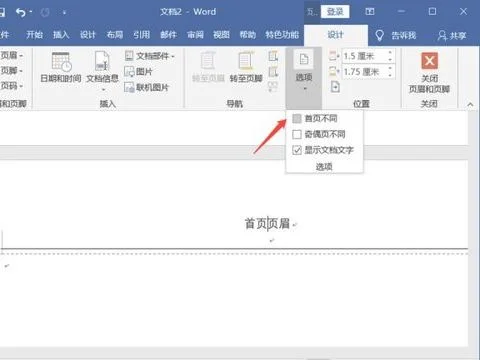Expand the 页眉 header dropdown
This screenshot has height=360, width=480.
(11, 55)
